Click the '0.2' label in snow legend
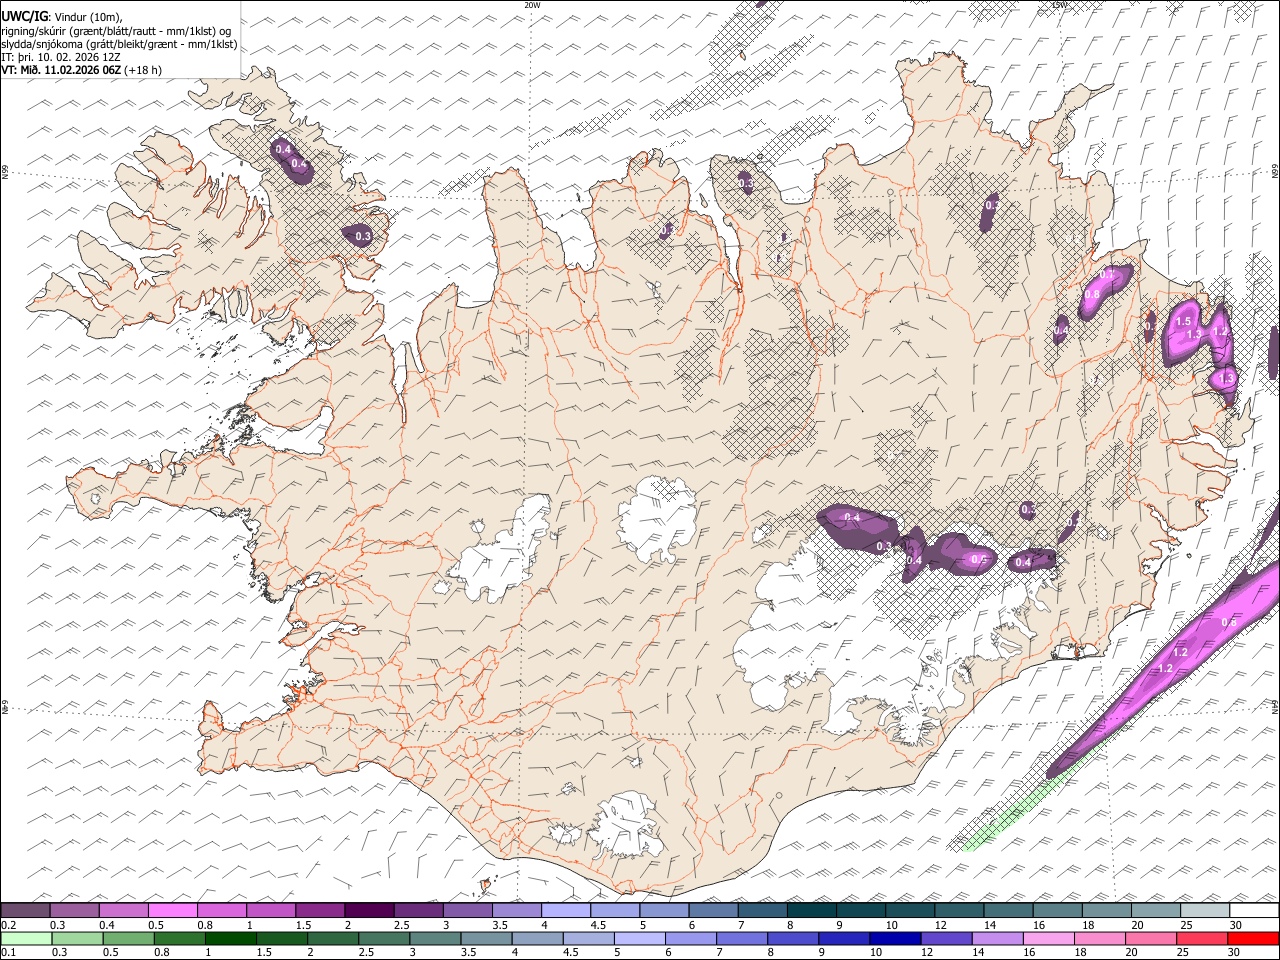 [7, 925]
